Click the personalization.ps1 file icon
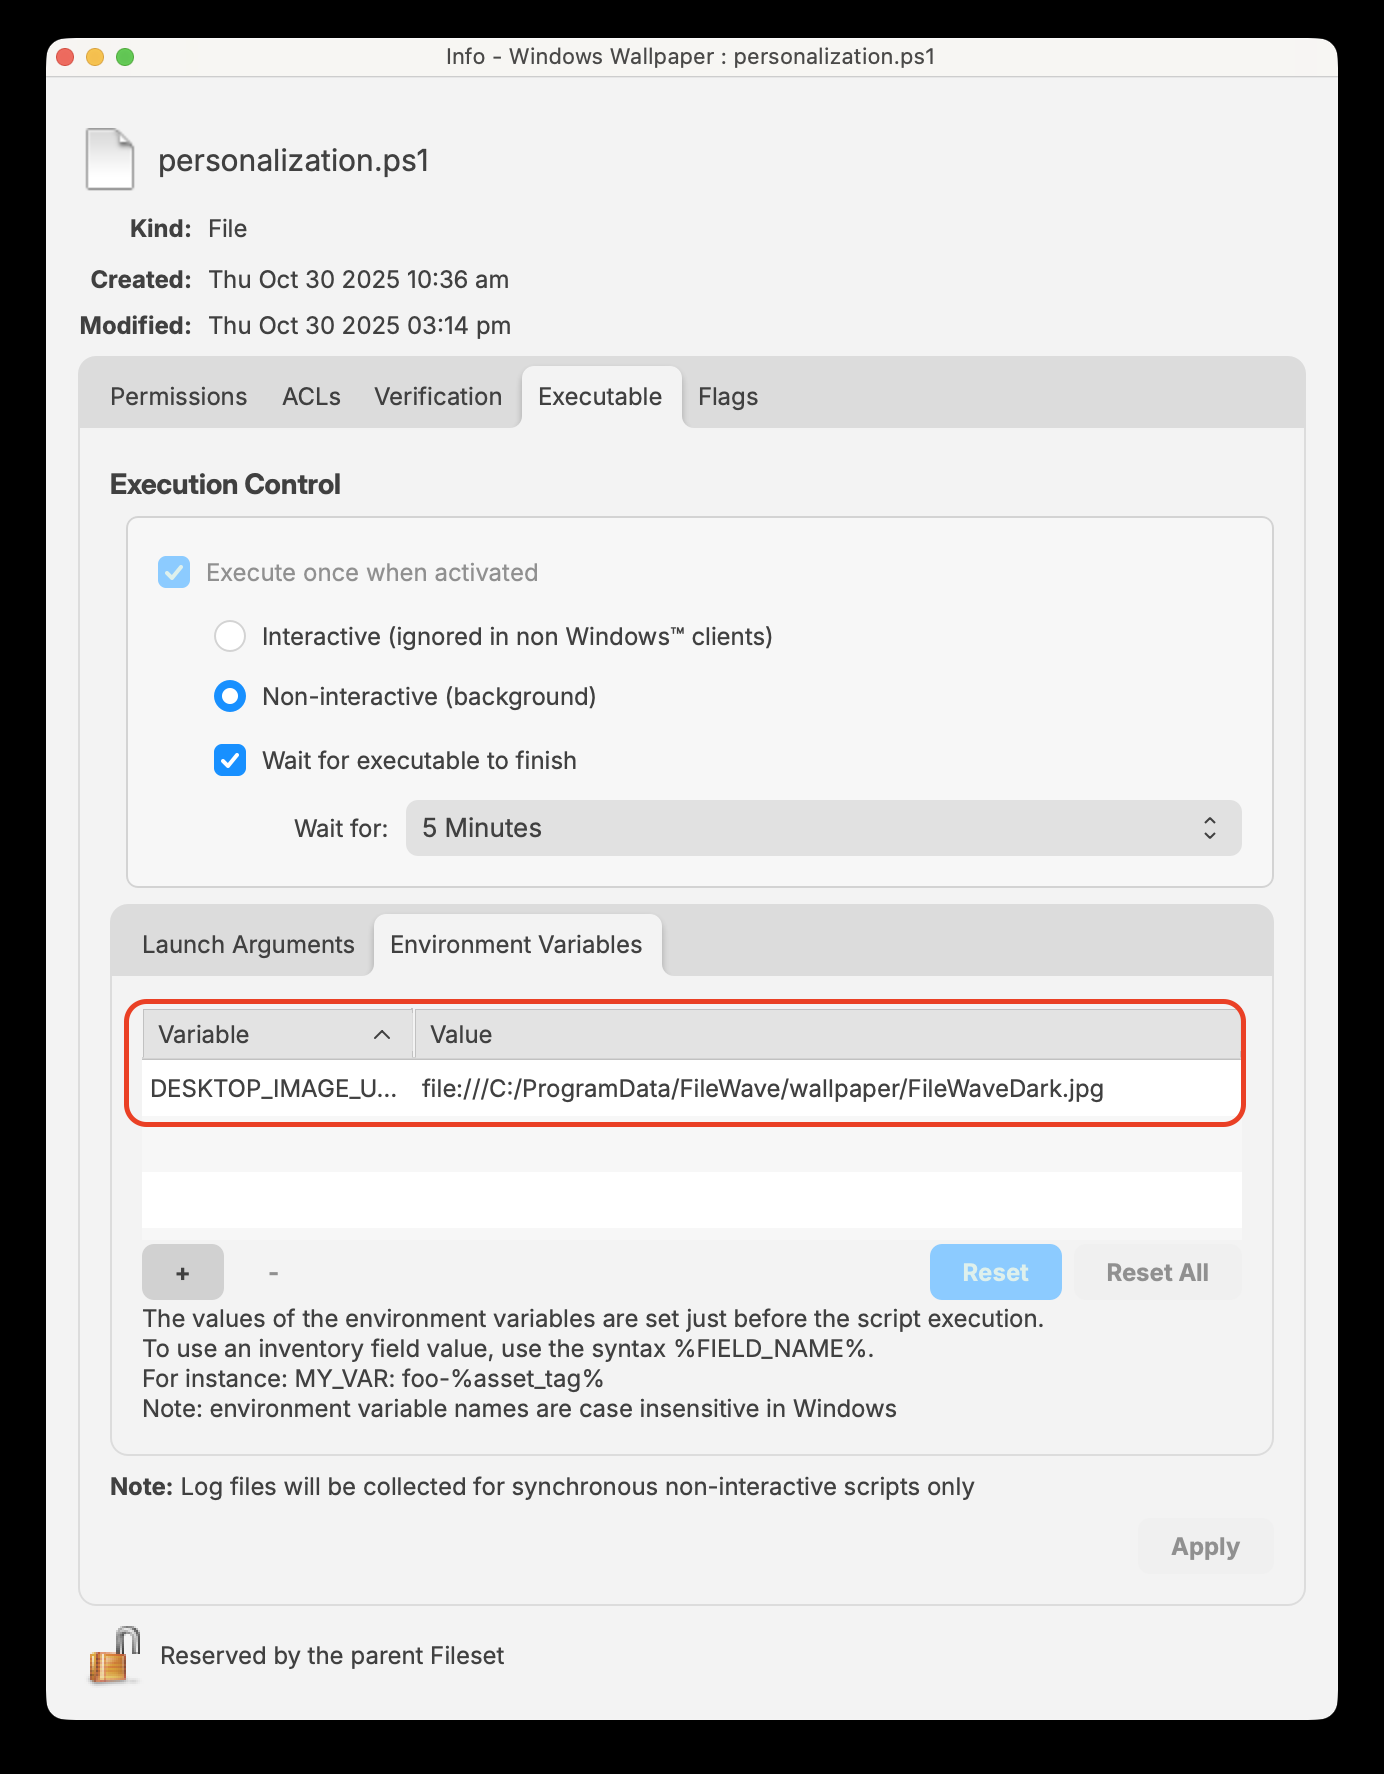The height and width of the screenshot is (1774, 1384). (110, 160)
